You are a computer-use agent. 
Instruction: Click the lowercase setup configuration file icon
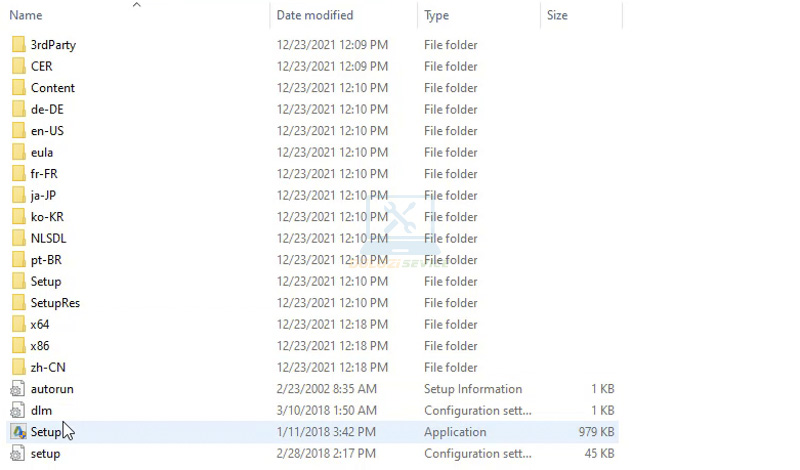[x=18, y=454]
